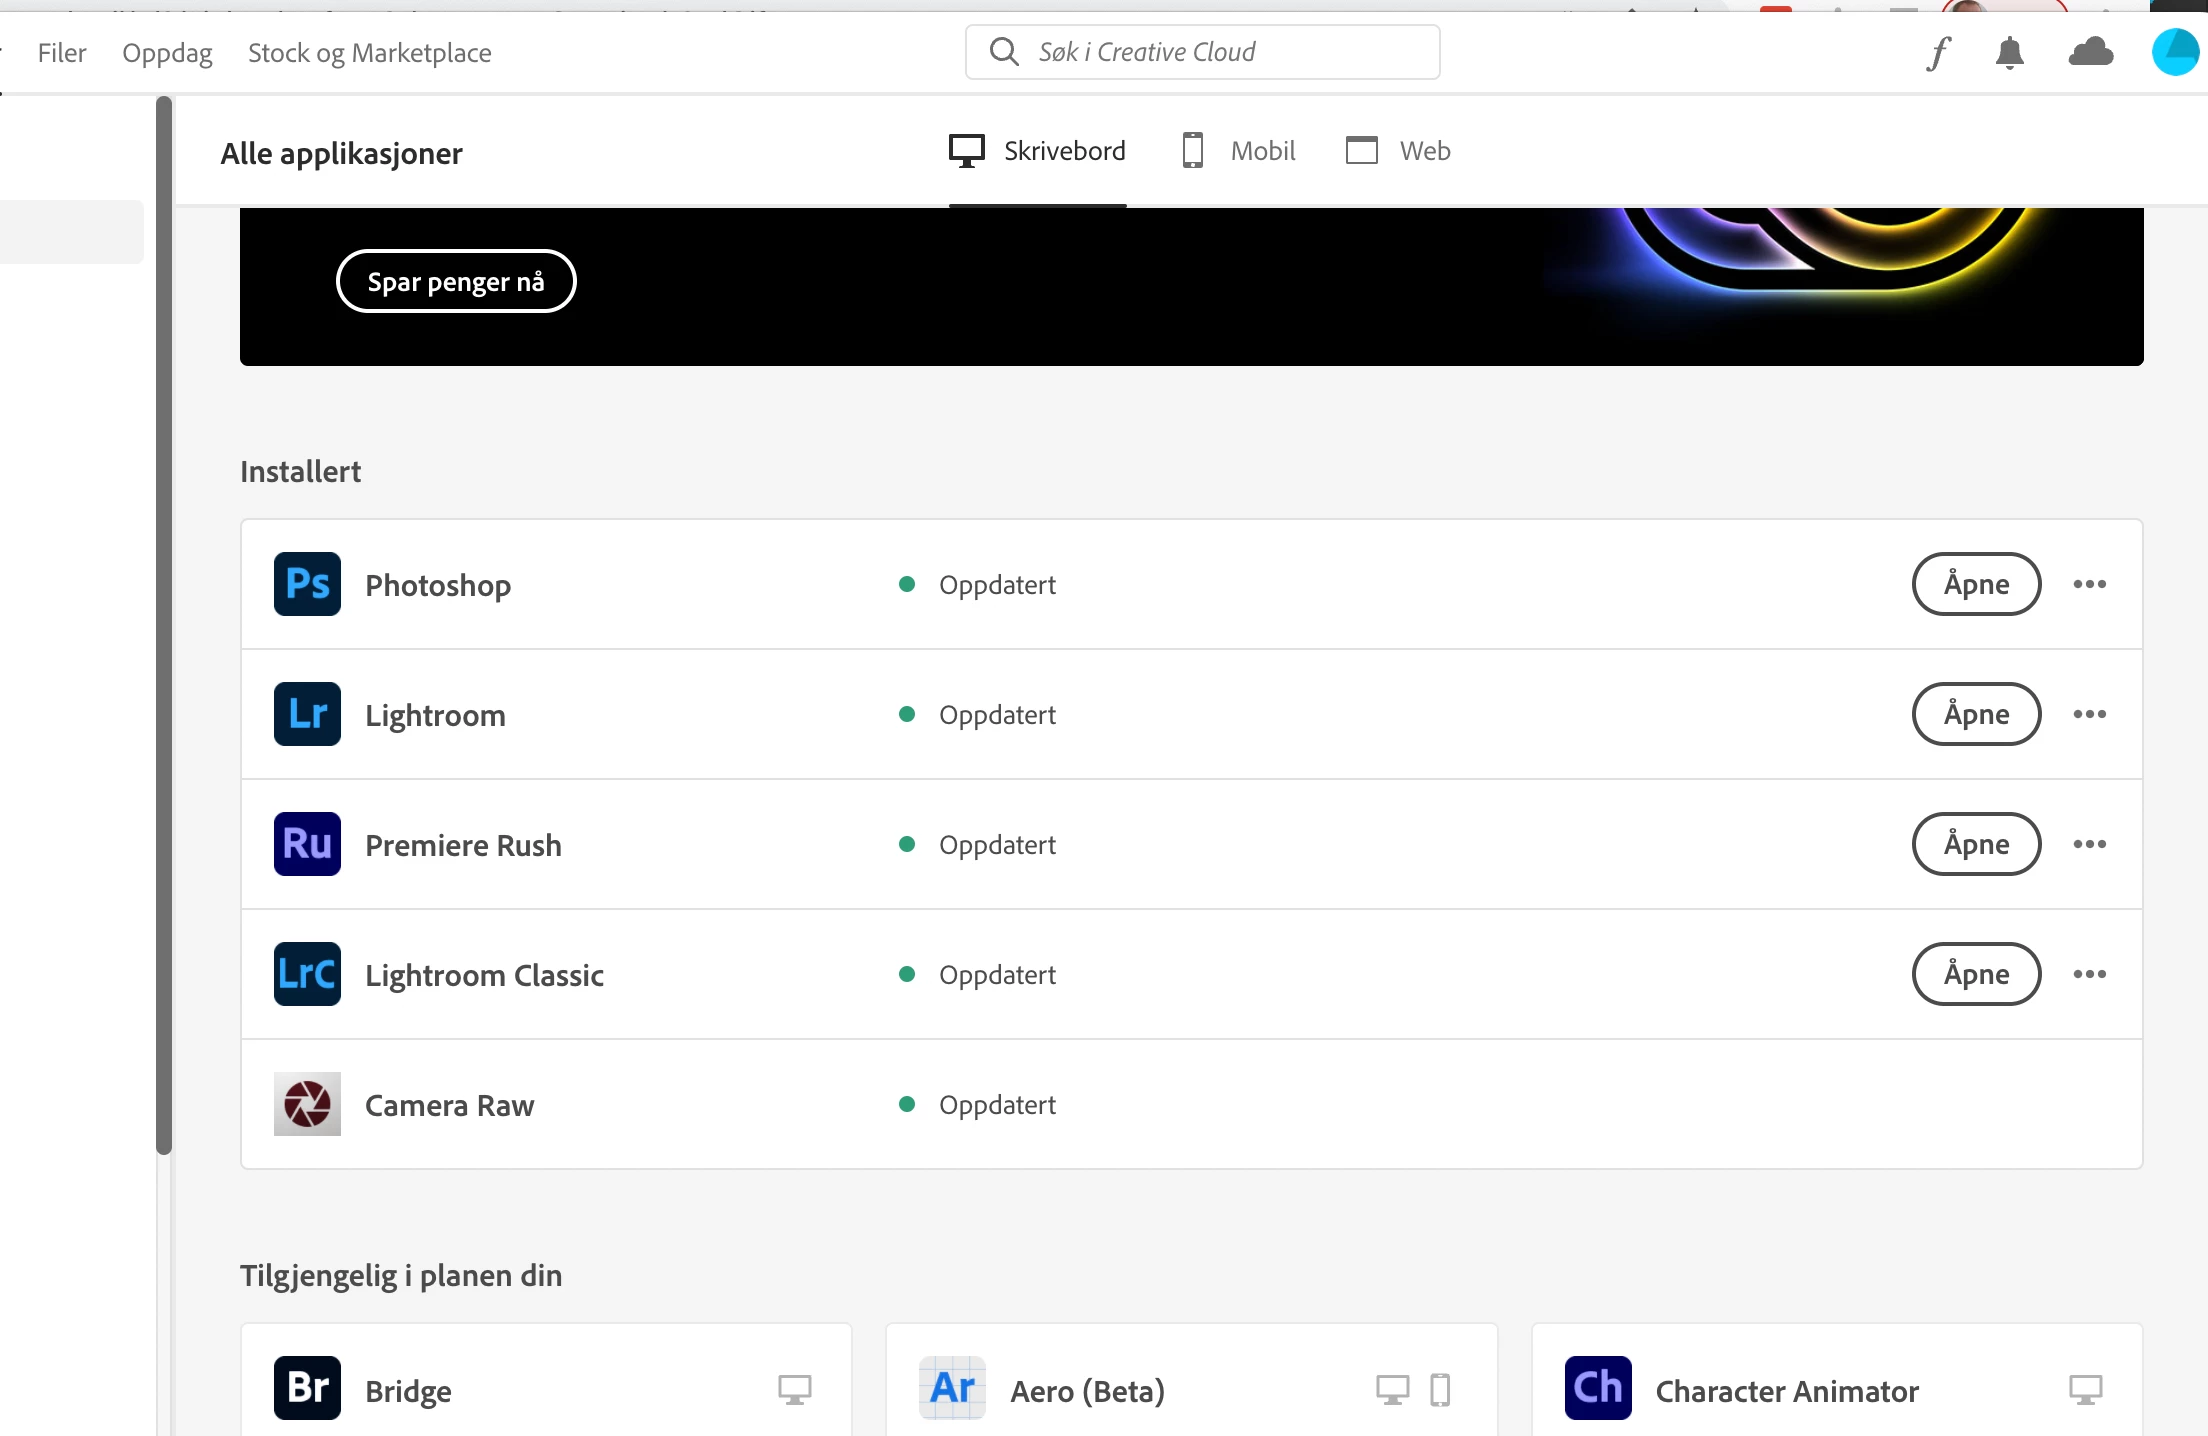Click the Lightroom Lr icon
This screenshot has width=2208, height=1436.
pos(307,714)
